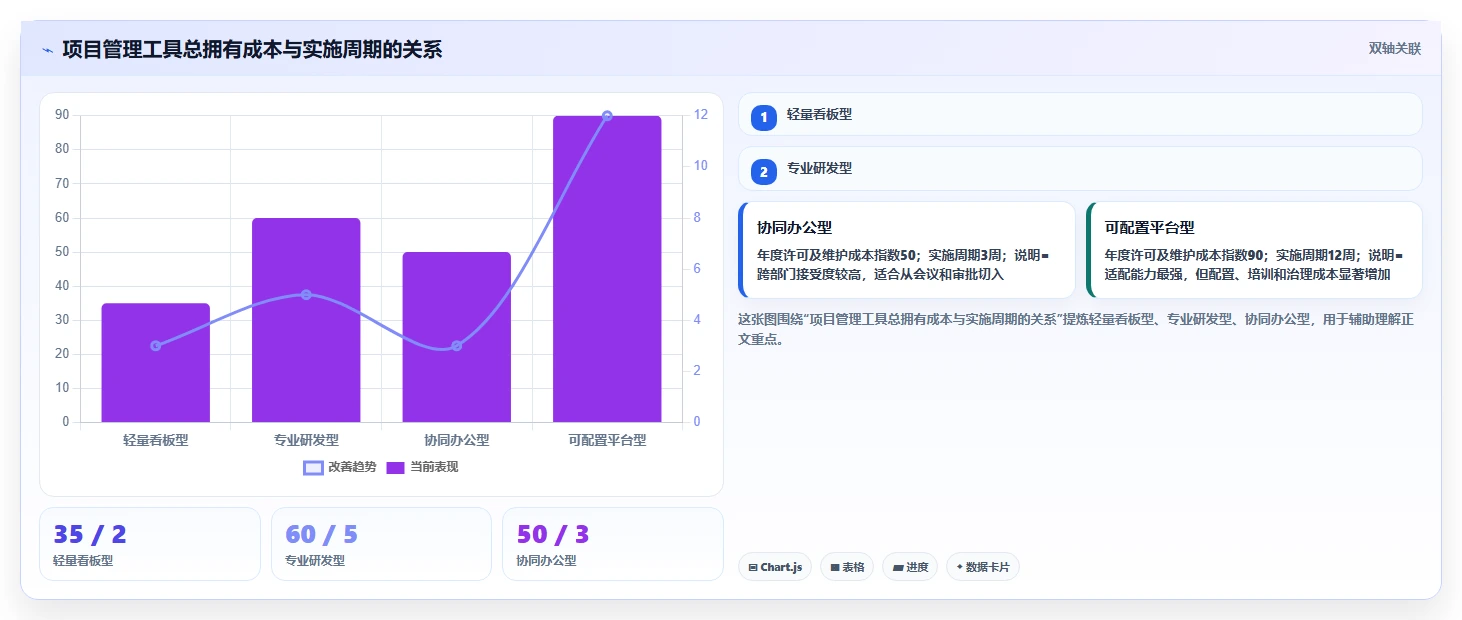This screenshot has height=620, width=1462.
Task: Click the right axis value 12
Action: coord(701,115)
